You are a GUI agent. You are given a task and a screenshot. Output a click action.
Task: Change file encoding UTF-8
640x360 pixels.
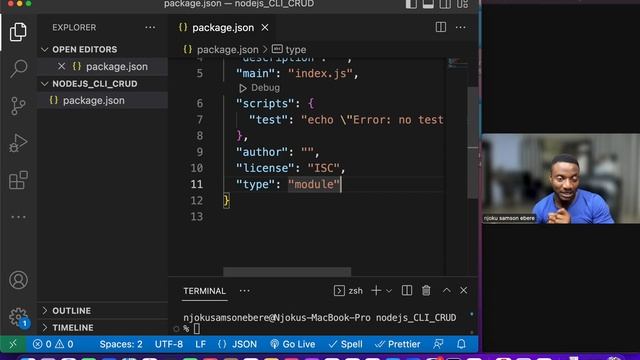click(169, 344)
